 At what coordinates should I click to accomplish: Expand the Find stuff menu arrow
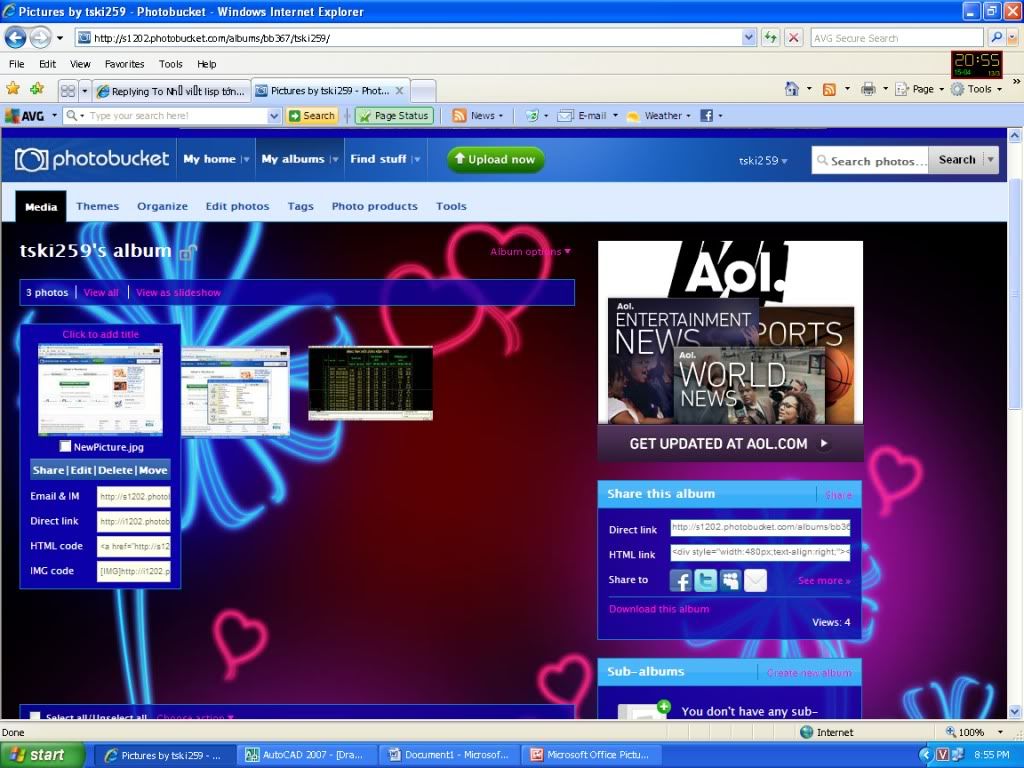(x=416, y=159)
